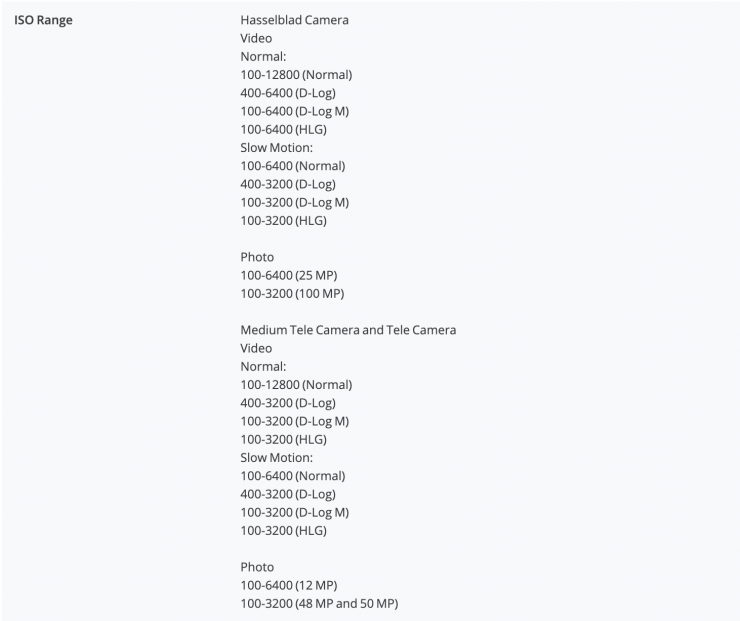Click the Medium Tele Camera and Tele Camera heading
This screenshot has width=740, height=621.
[x=348, y=330]
